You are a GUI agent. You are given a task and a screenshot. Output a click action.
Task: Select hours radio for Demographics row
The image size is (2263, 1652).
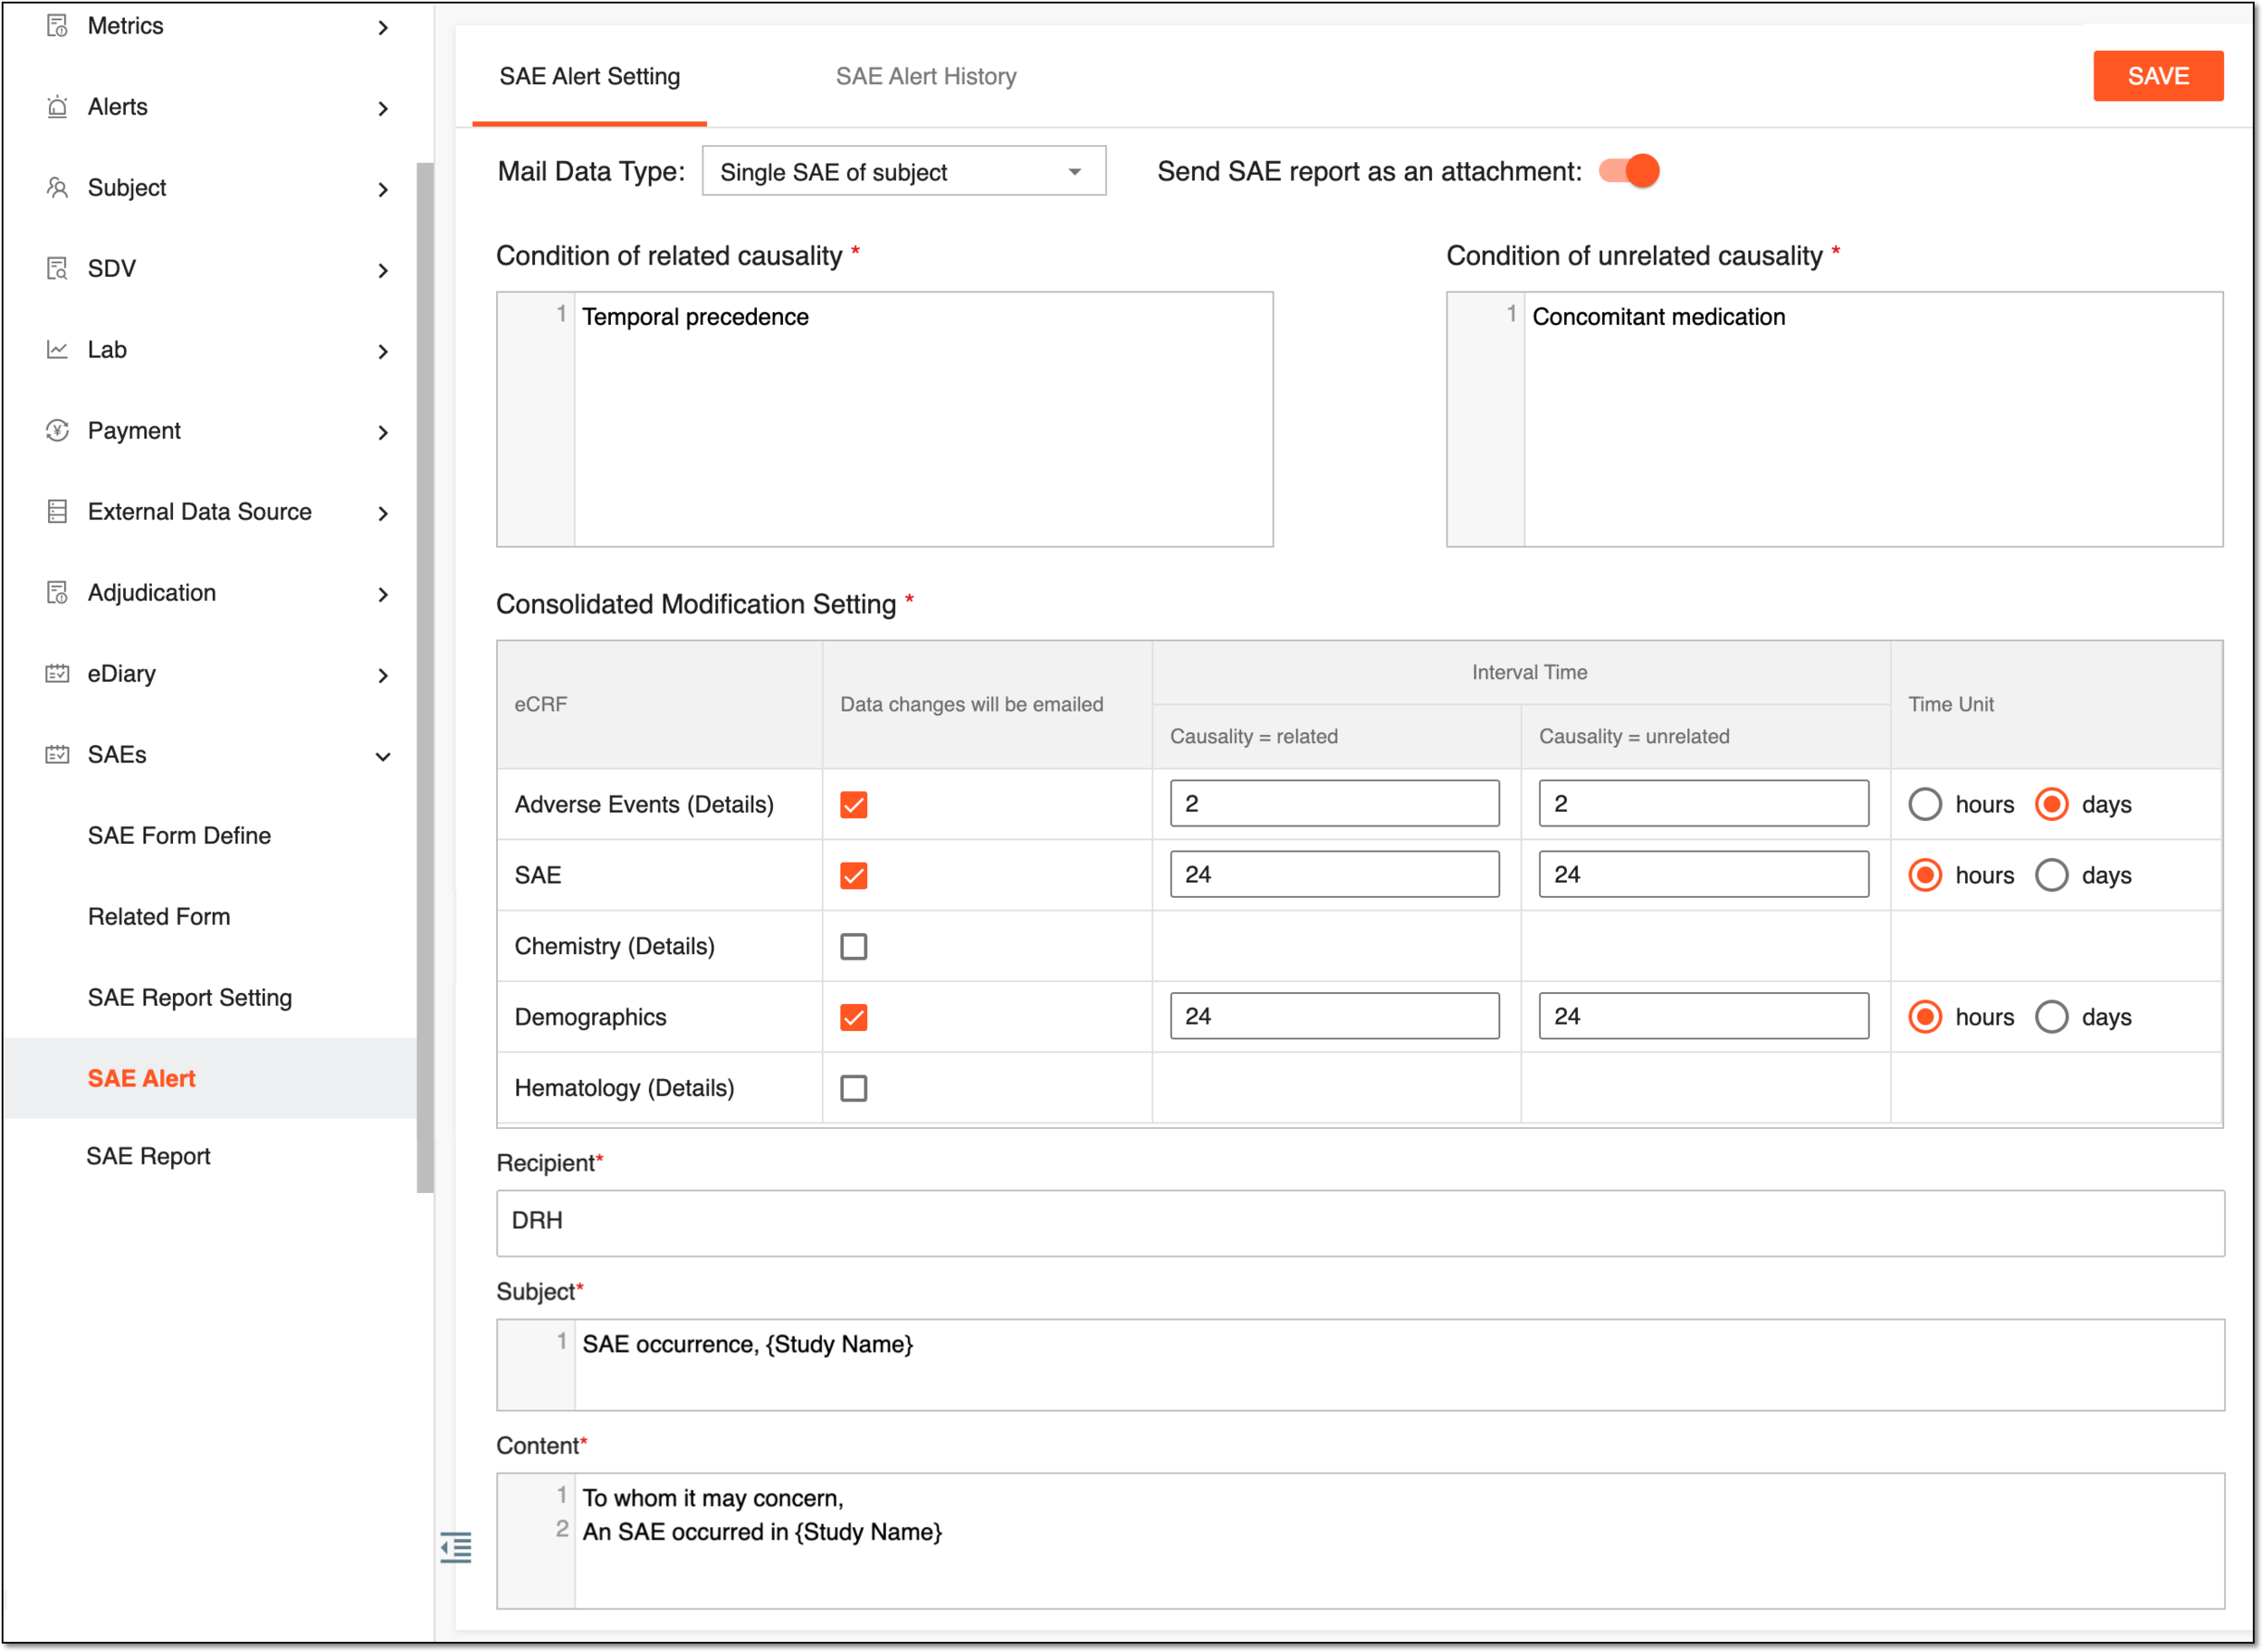(1925, 1018)
